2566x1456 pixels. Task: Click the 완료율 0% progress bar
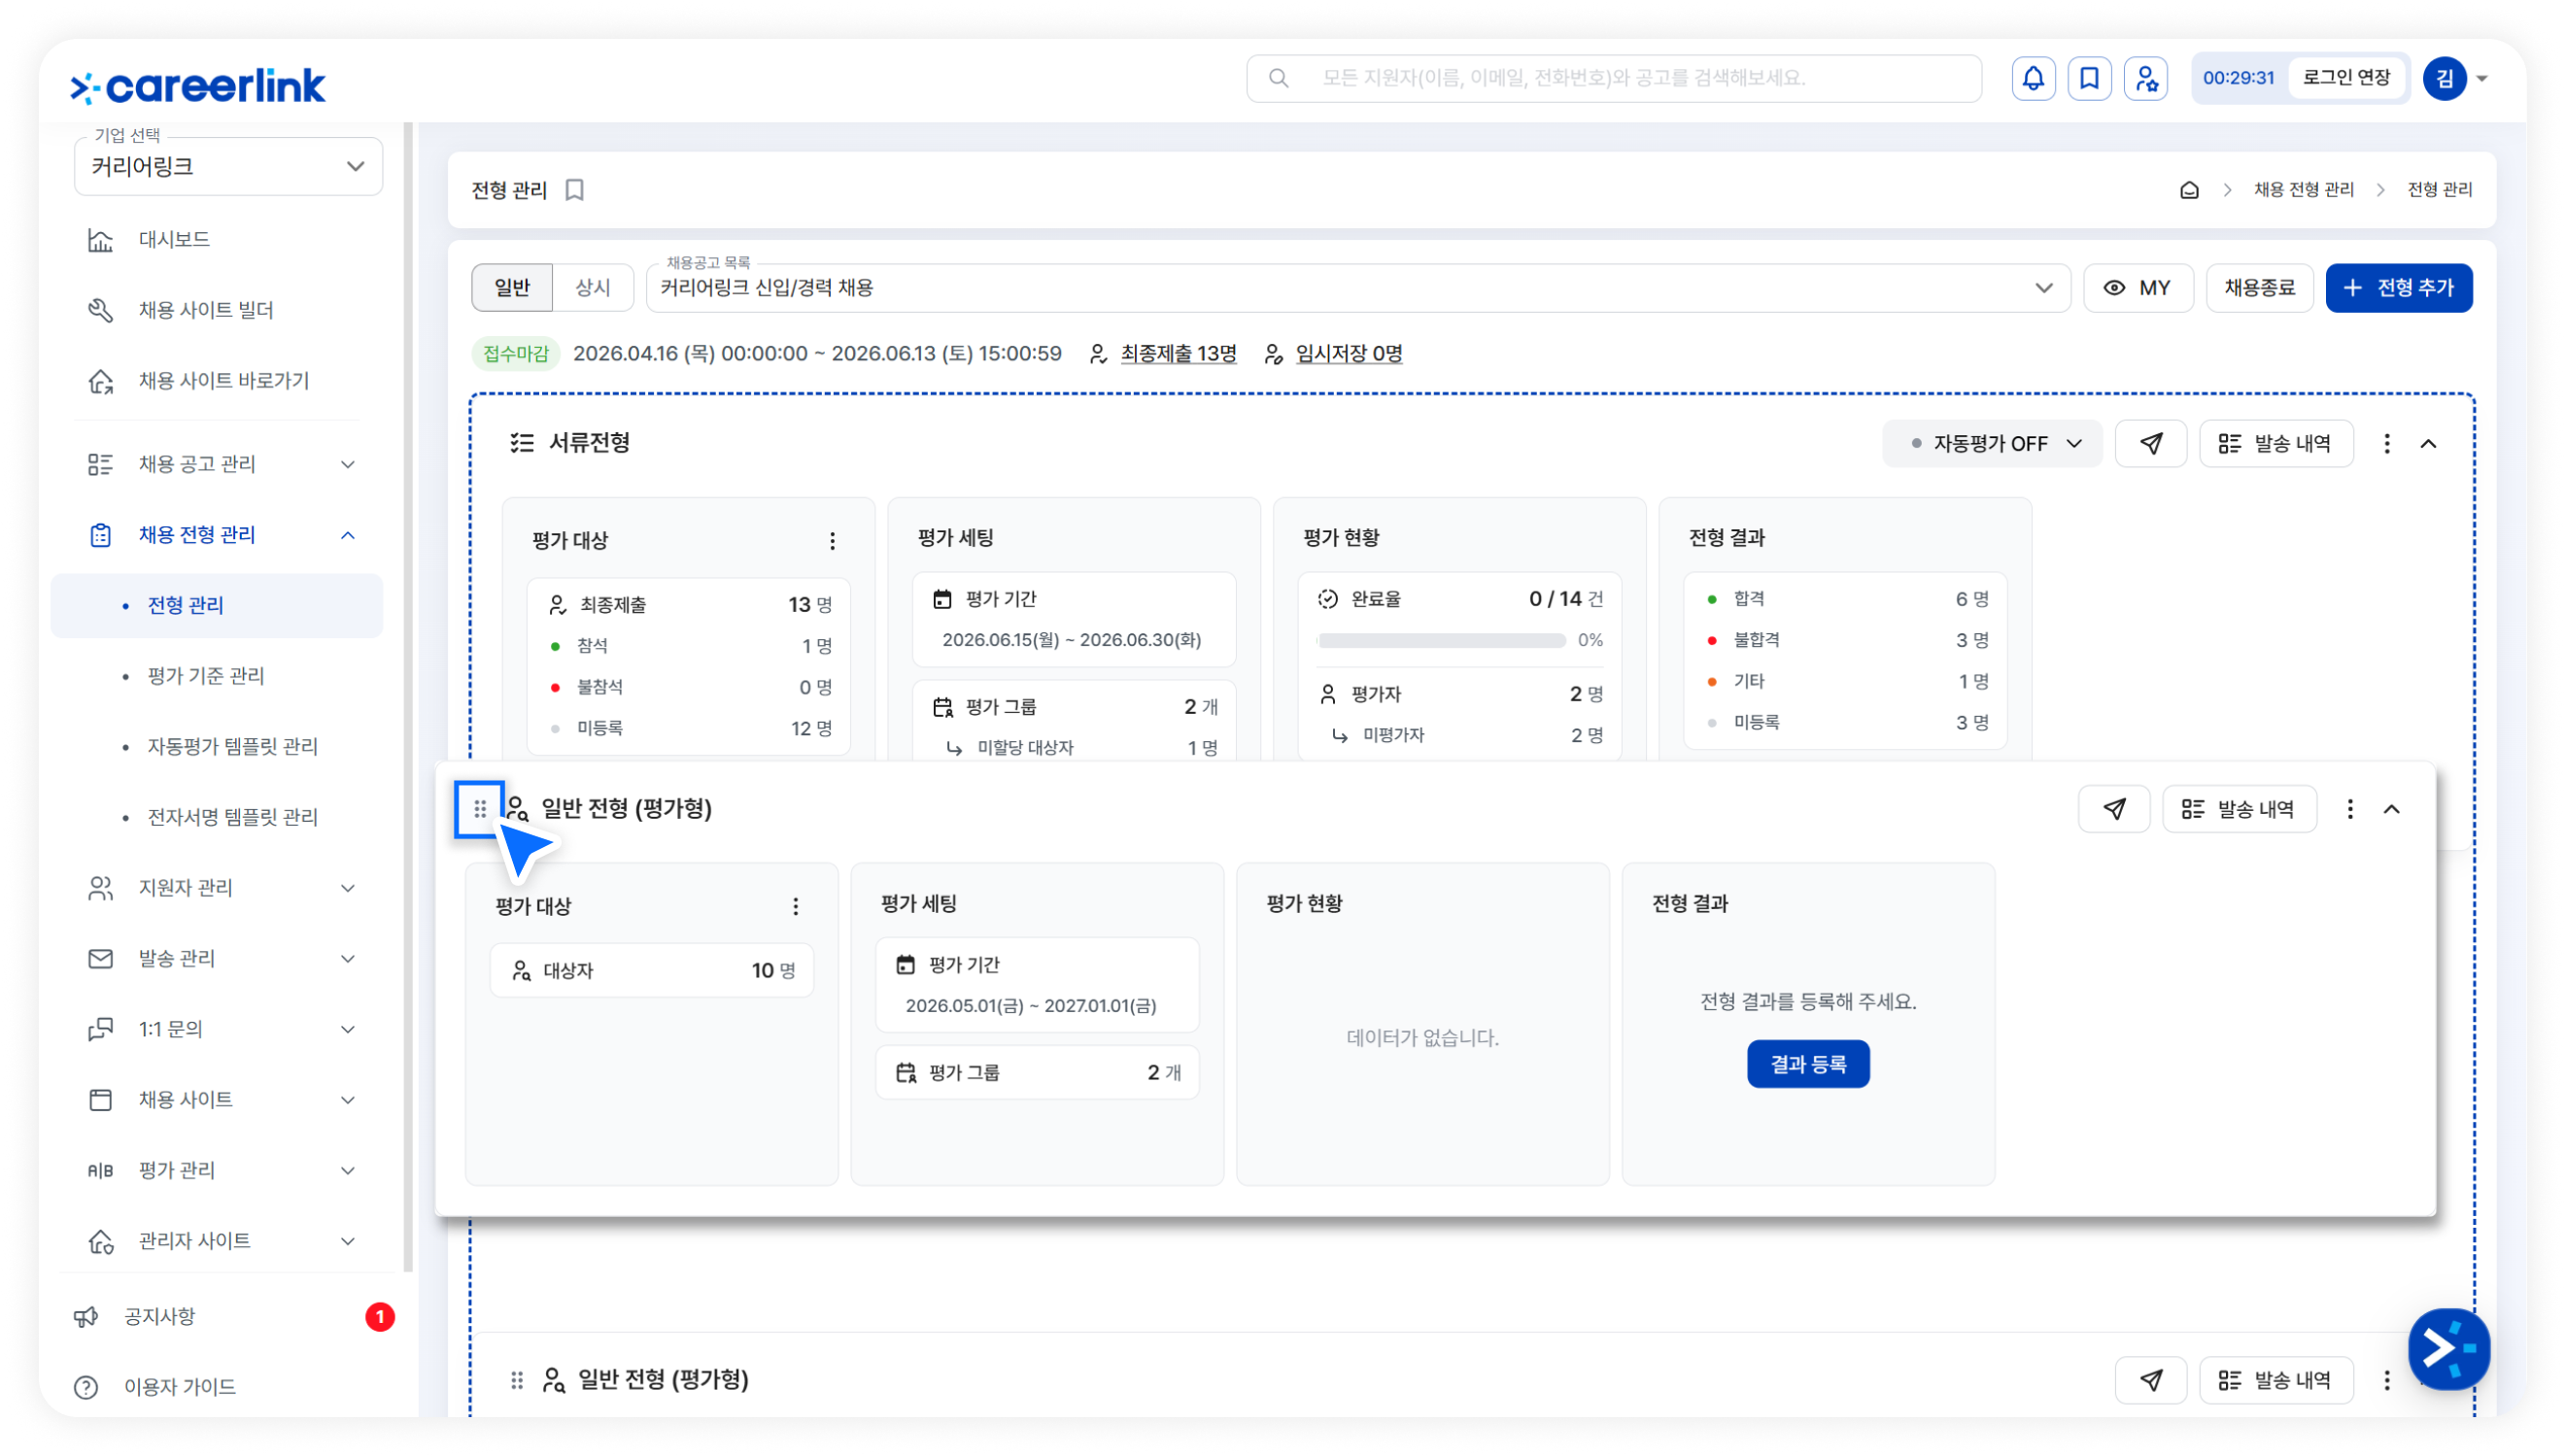(1441, 641)
